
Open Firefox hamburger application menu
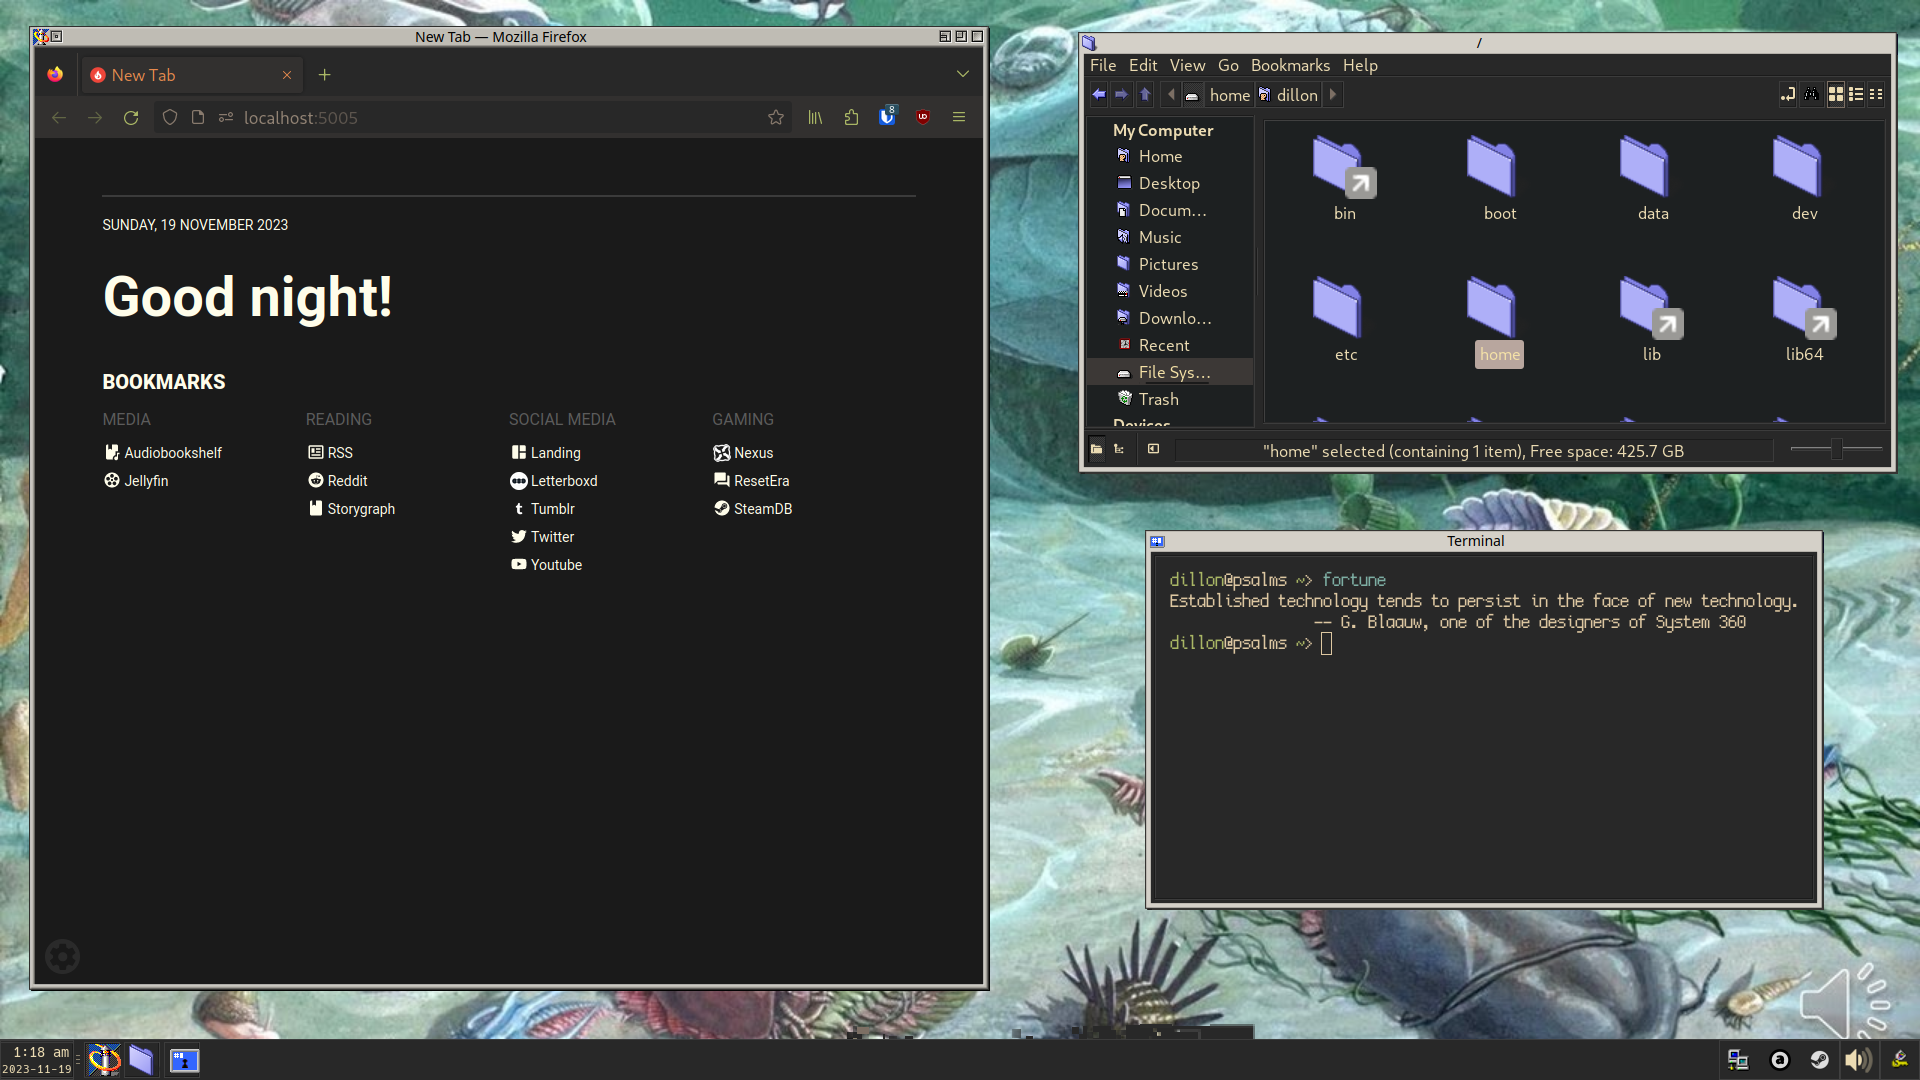coord(959,117)
